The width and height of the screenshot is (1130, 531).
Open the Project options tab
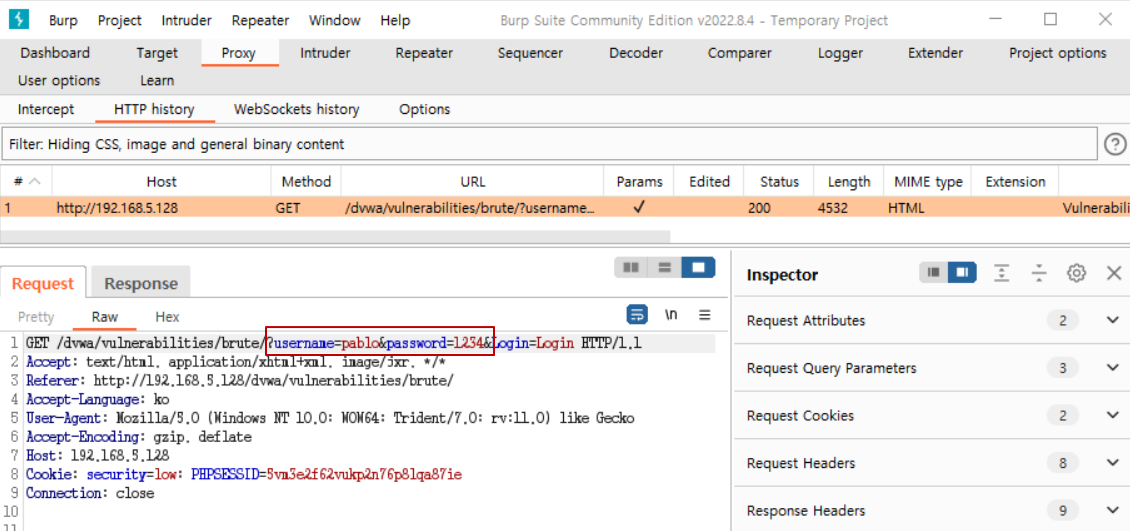point(1058,53)
